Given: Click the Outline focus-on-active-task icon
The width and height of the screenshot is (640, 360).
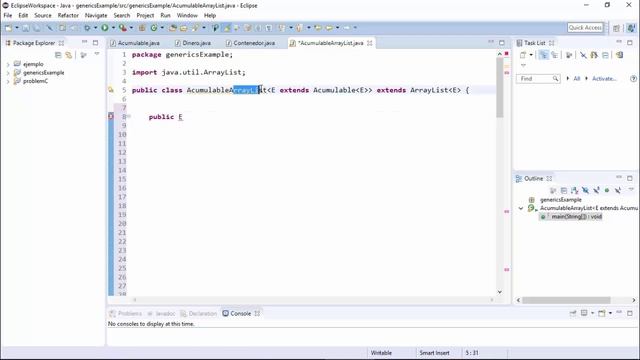Looking at the screenshot, I should [x=553, y=190].
